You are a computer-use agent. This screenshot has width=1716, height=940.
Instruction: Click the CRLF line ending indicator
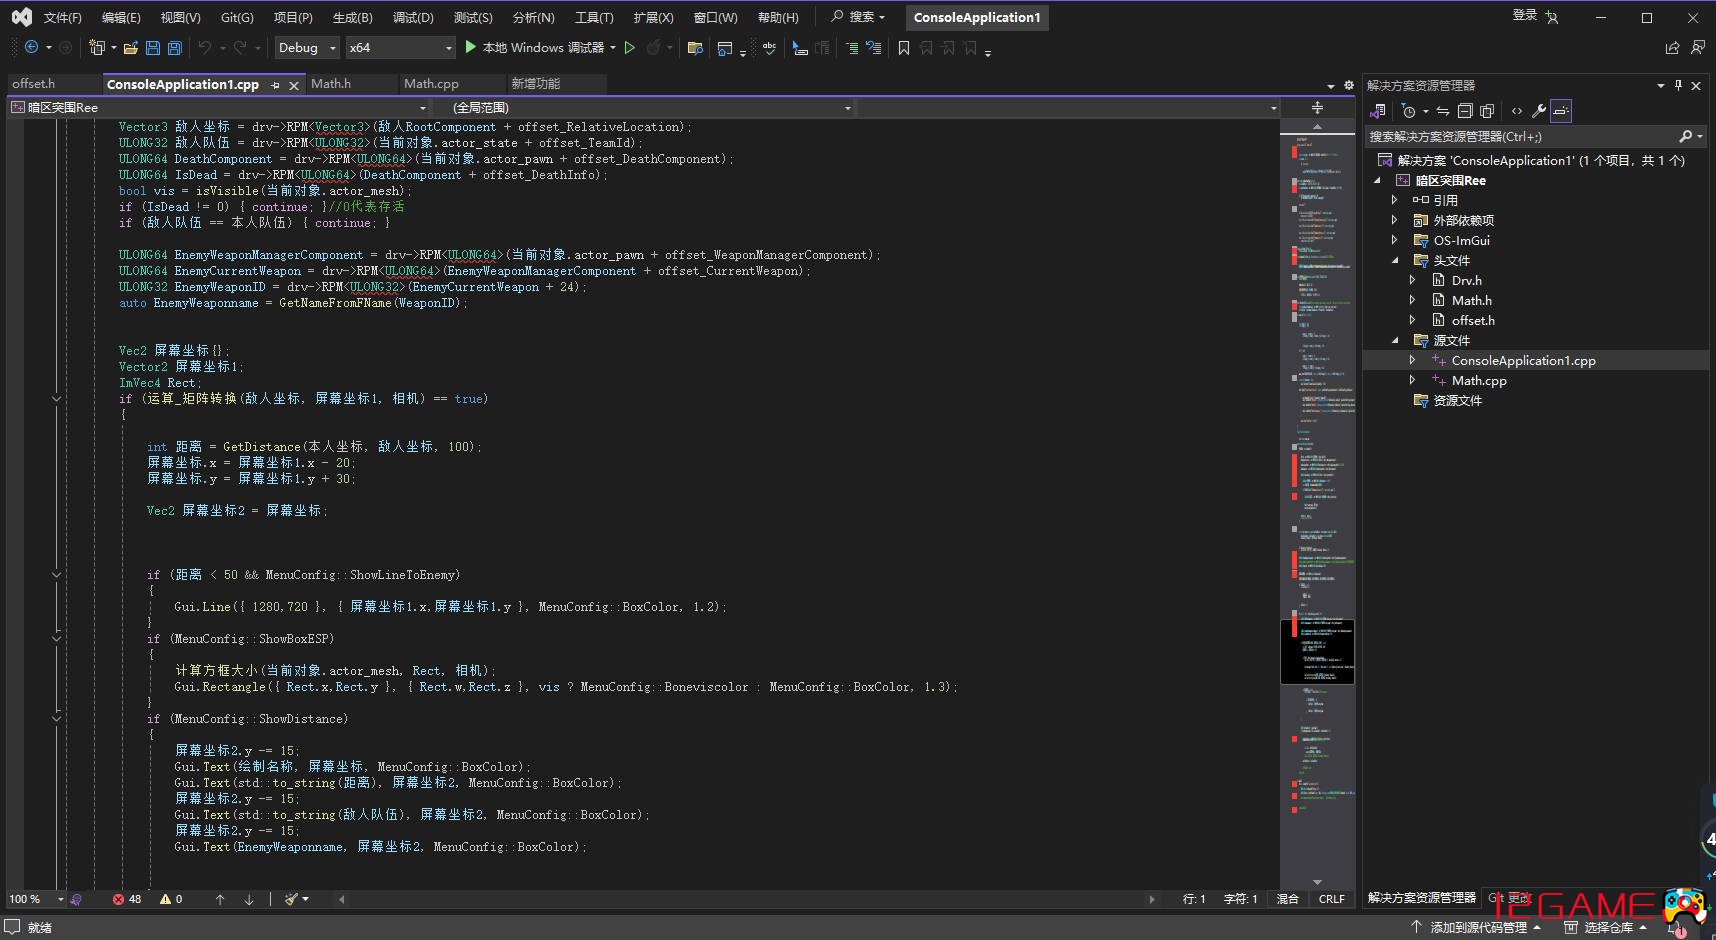click(x=1331, y=899)
